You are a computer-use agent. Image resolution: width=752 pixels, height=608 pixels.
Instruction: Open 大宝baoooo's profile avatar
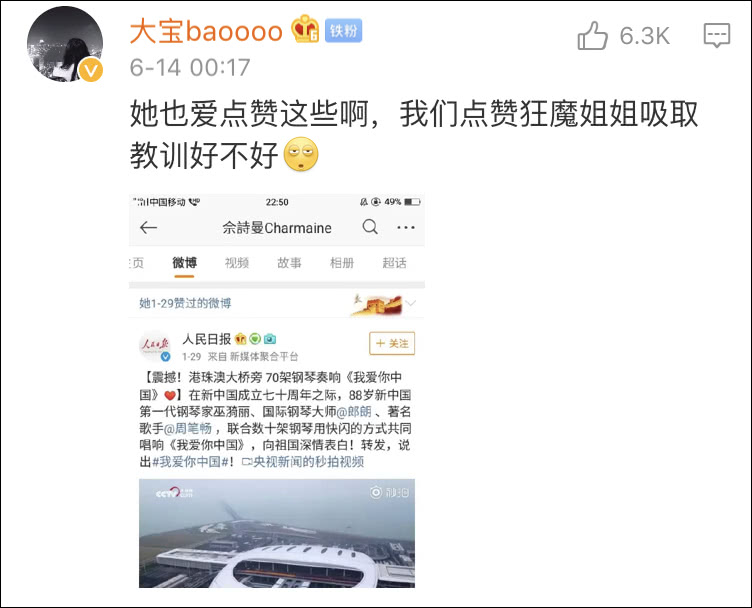tap(65, 44)
